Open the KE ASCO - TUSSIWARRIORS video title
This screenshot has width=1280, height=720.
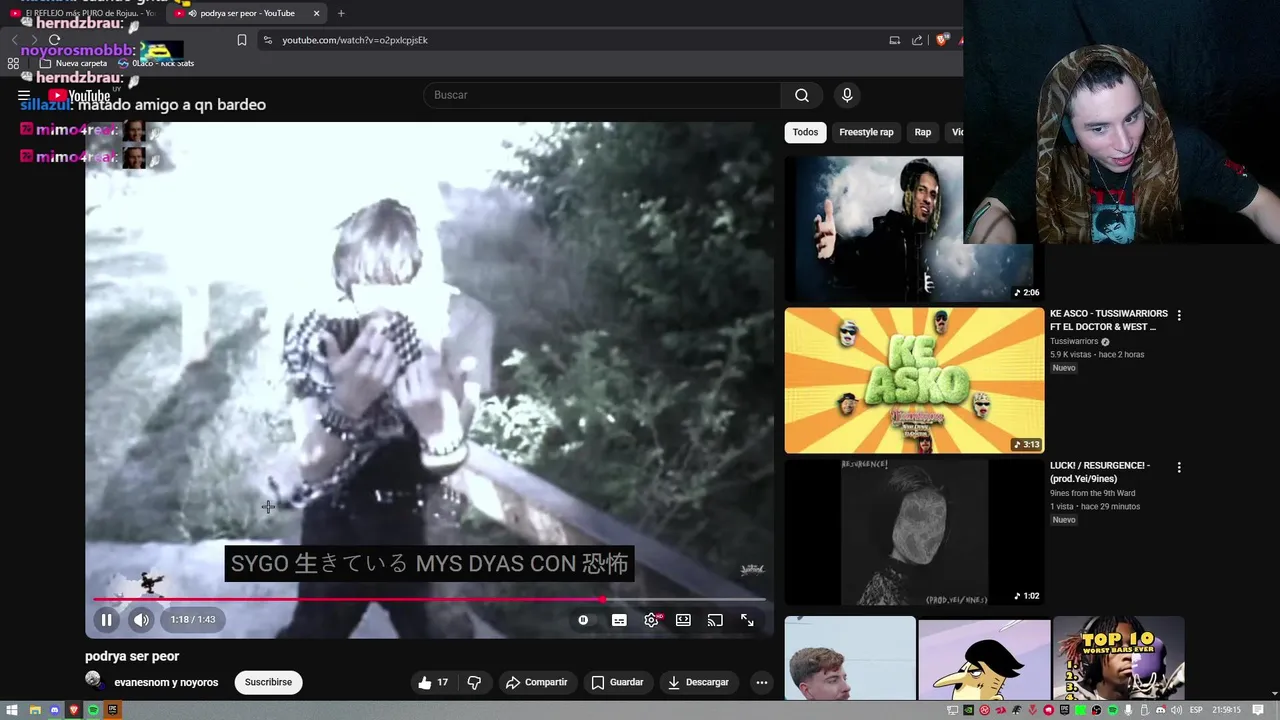[1108, 320]
